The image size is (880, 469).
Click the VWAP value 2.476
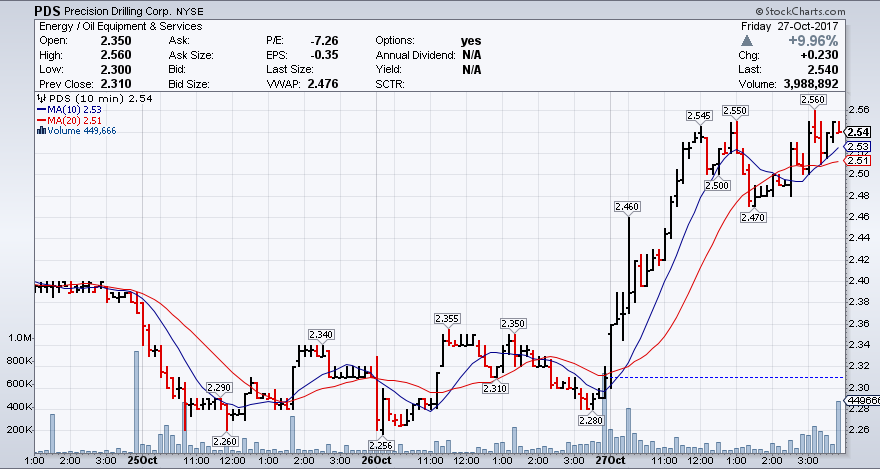pos(323,83)
